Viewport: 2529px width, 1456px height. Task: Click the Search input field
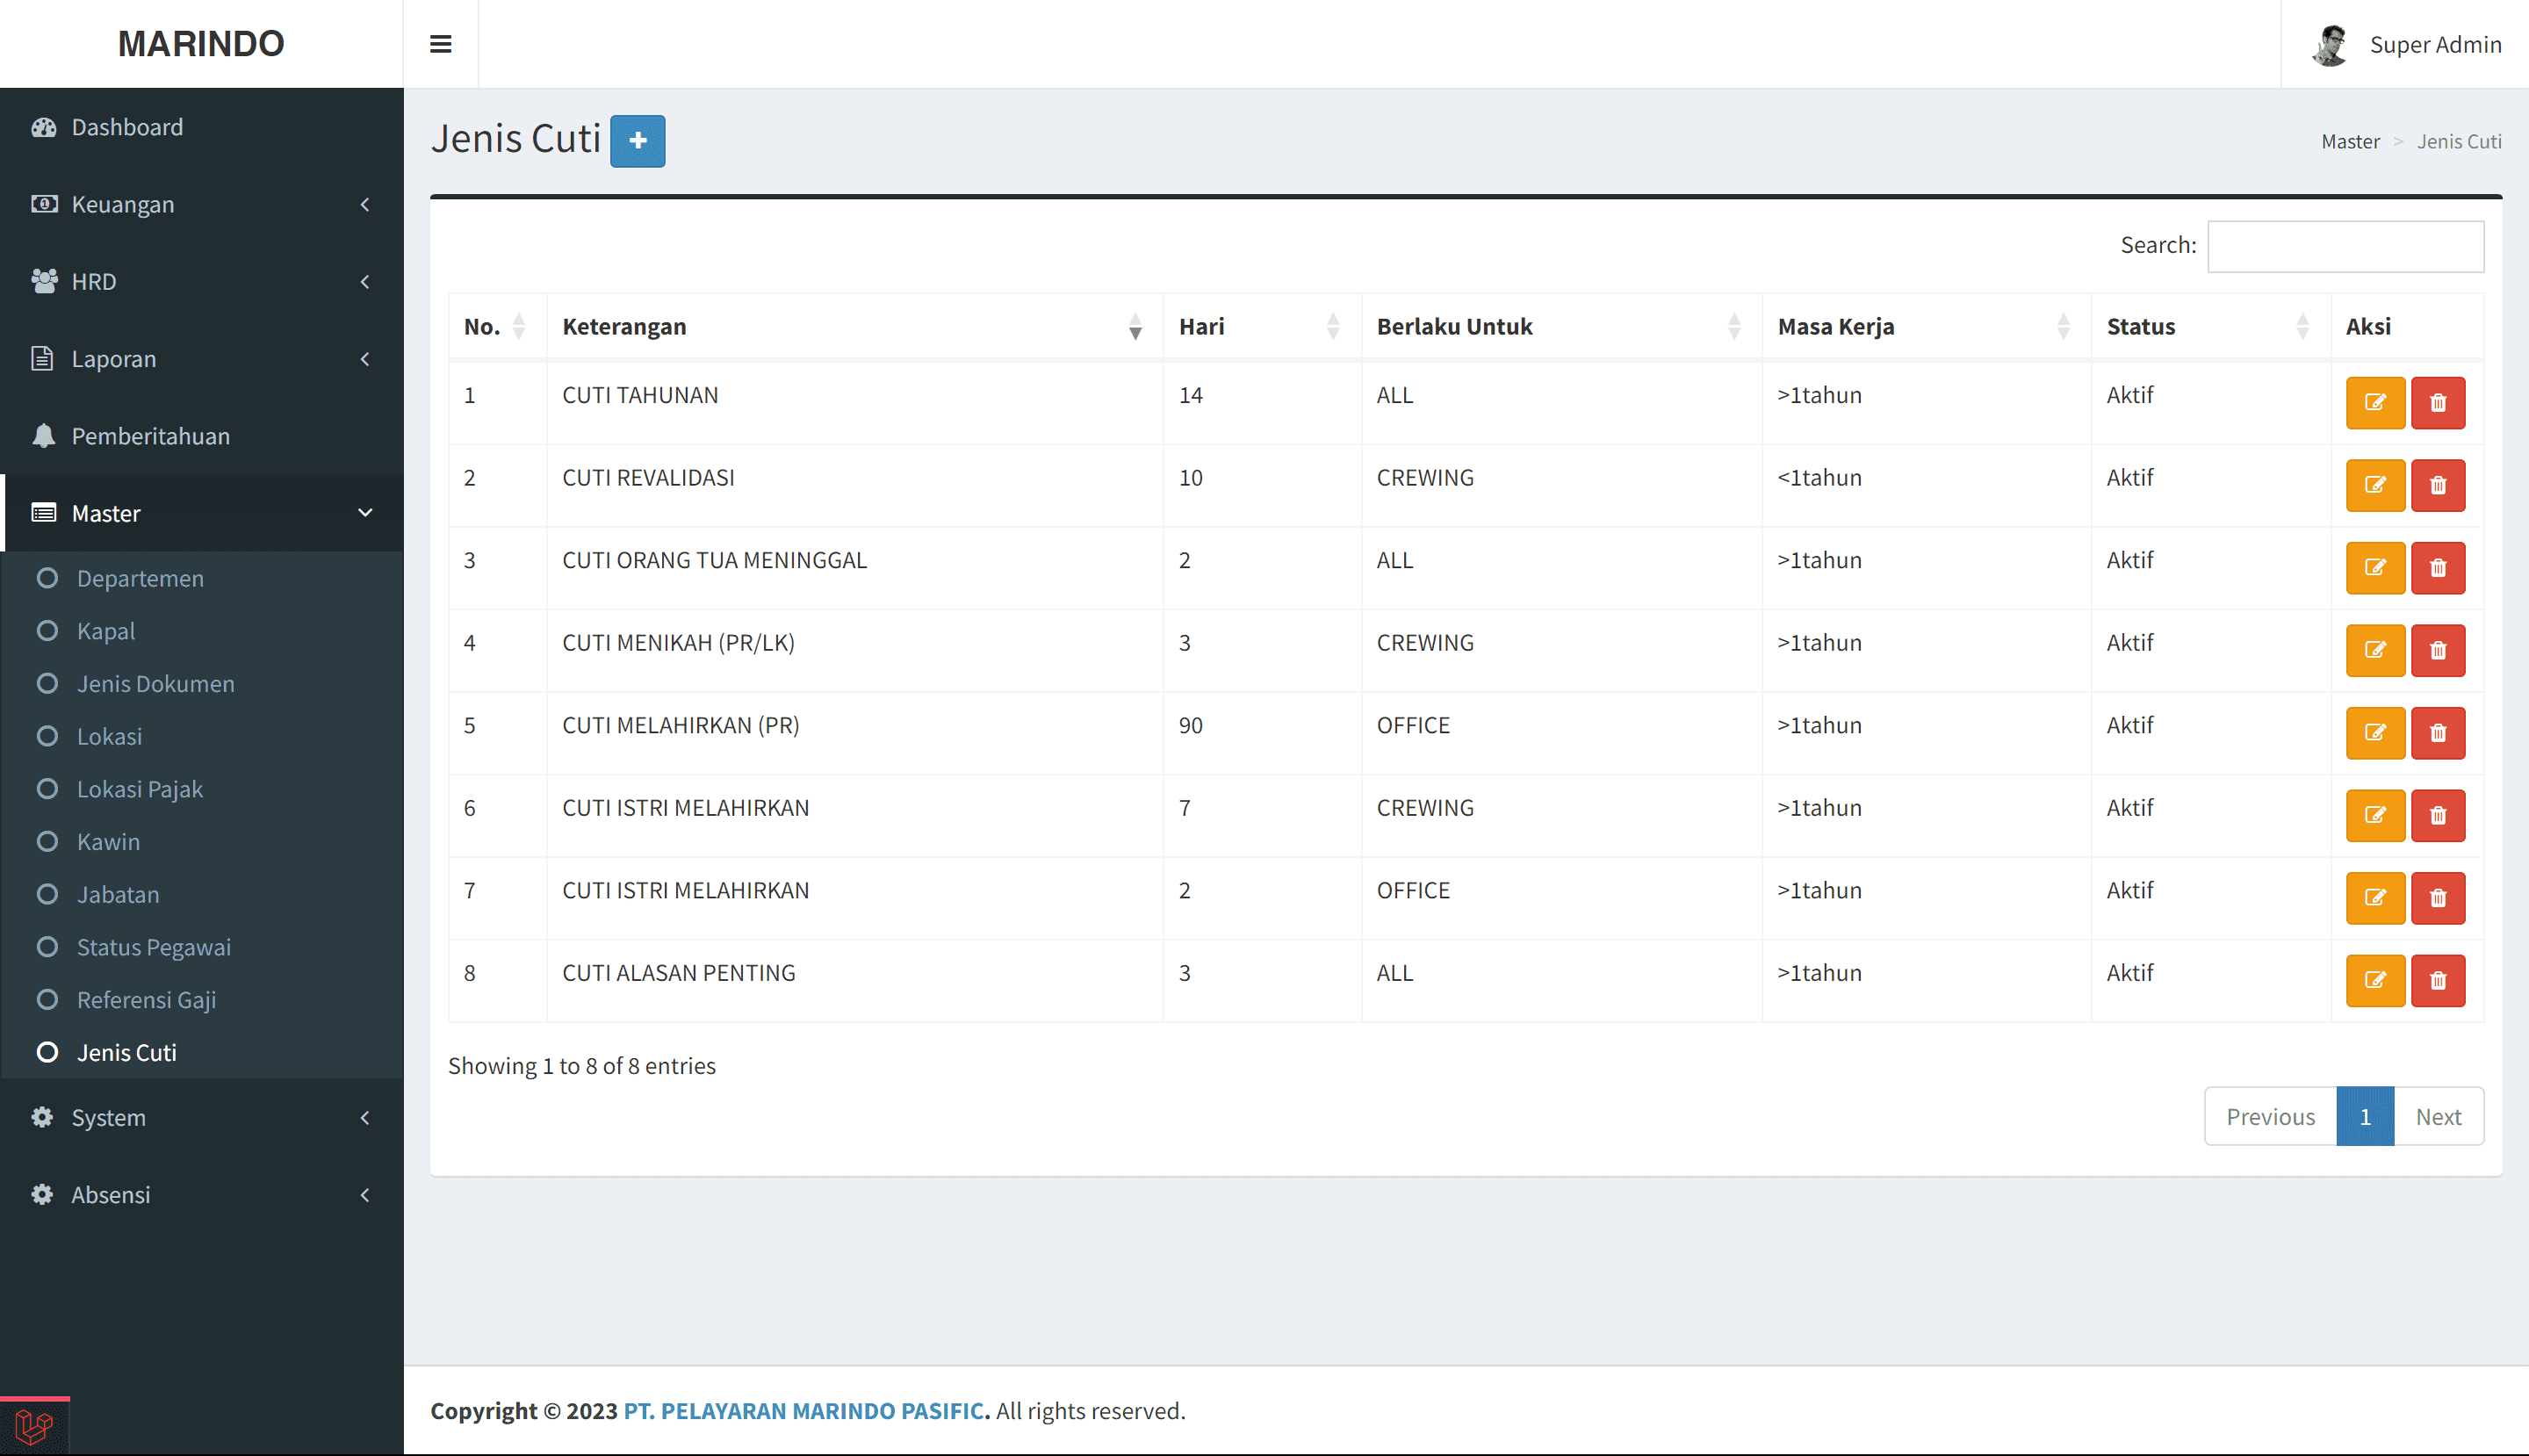point(2344,246)
